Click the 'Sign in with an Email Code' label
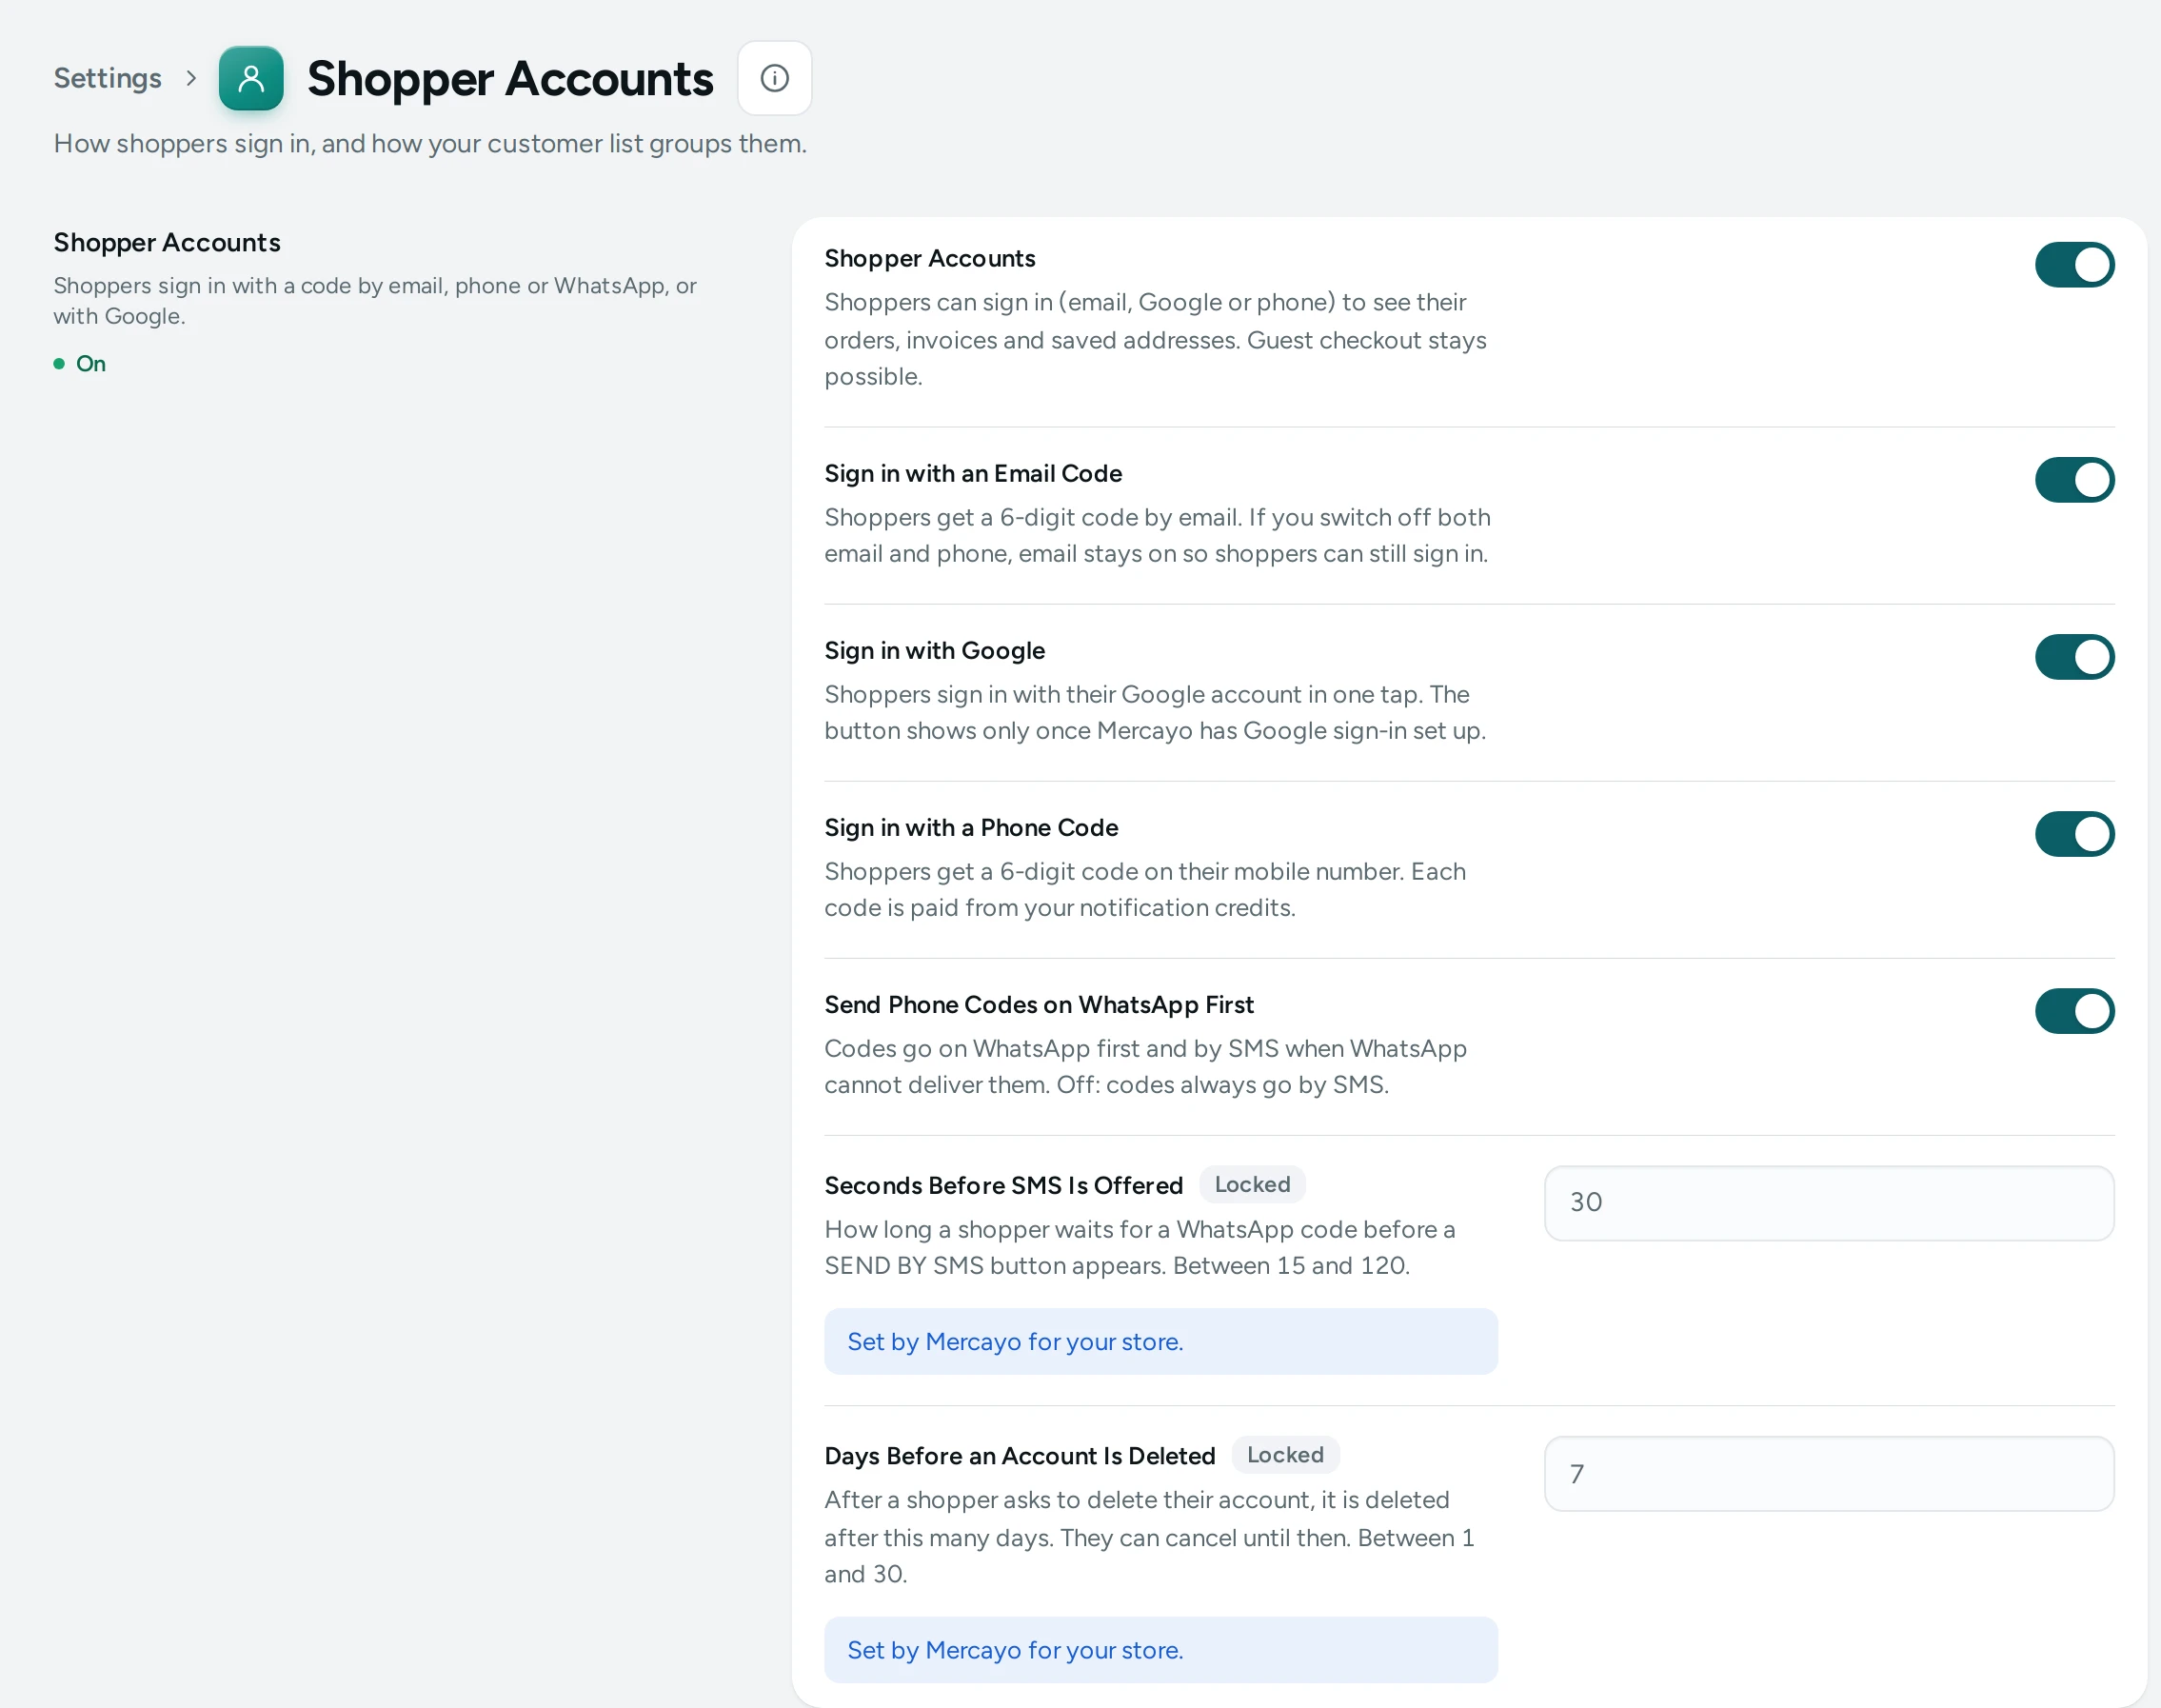This screenshot has height=1708, width=2161. click(973, 474)
